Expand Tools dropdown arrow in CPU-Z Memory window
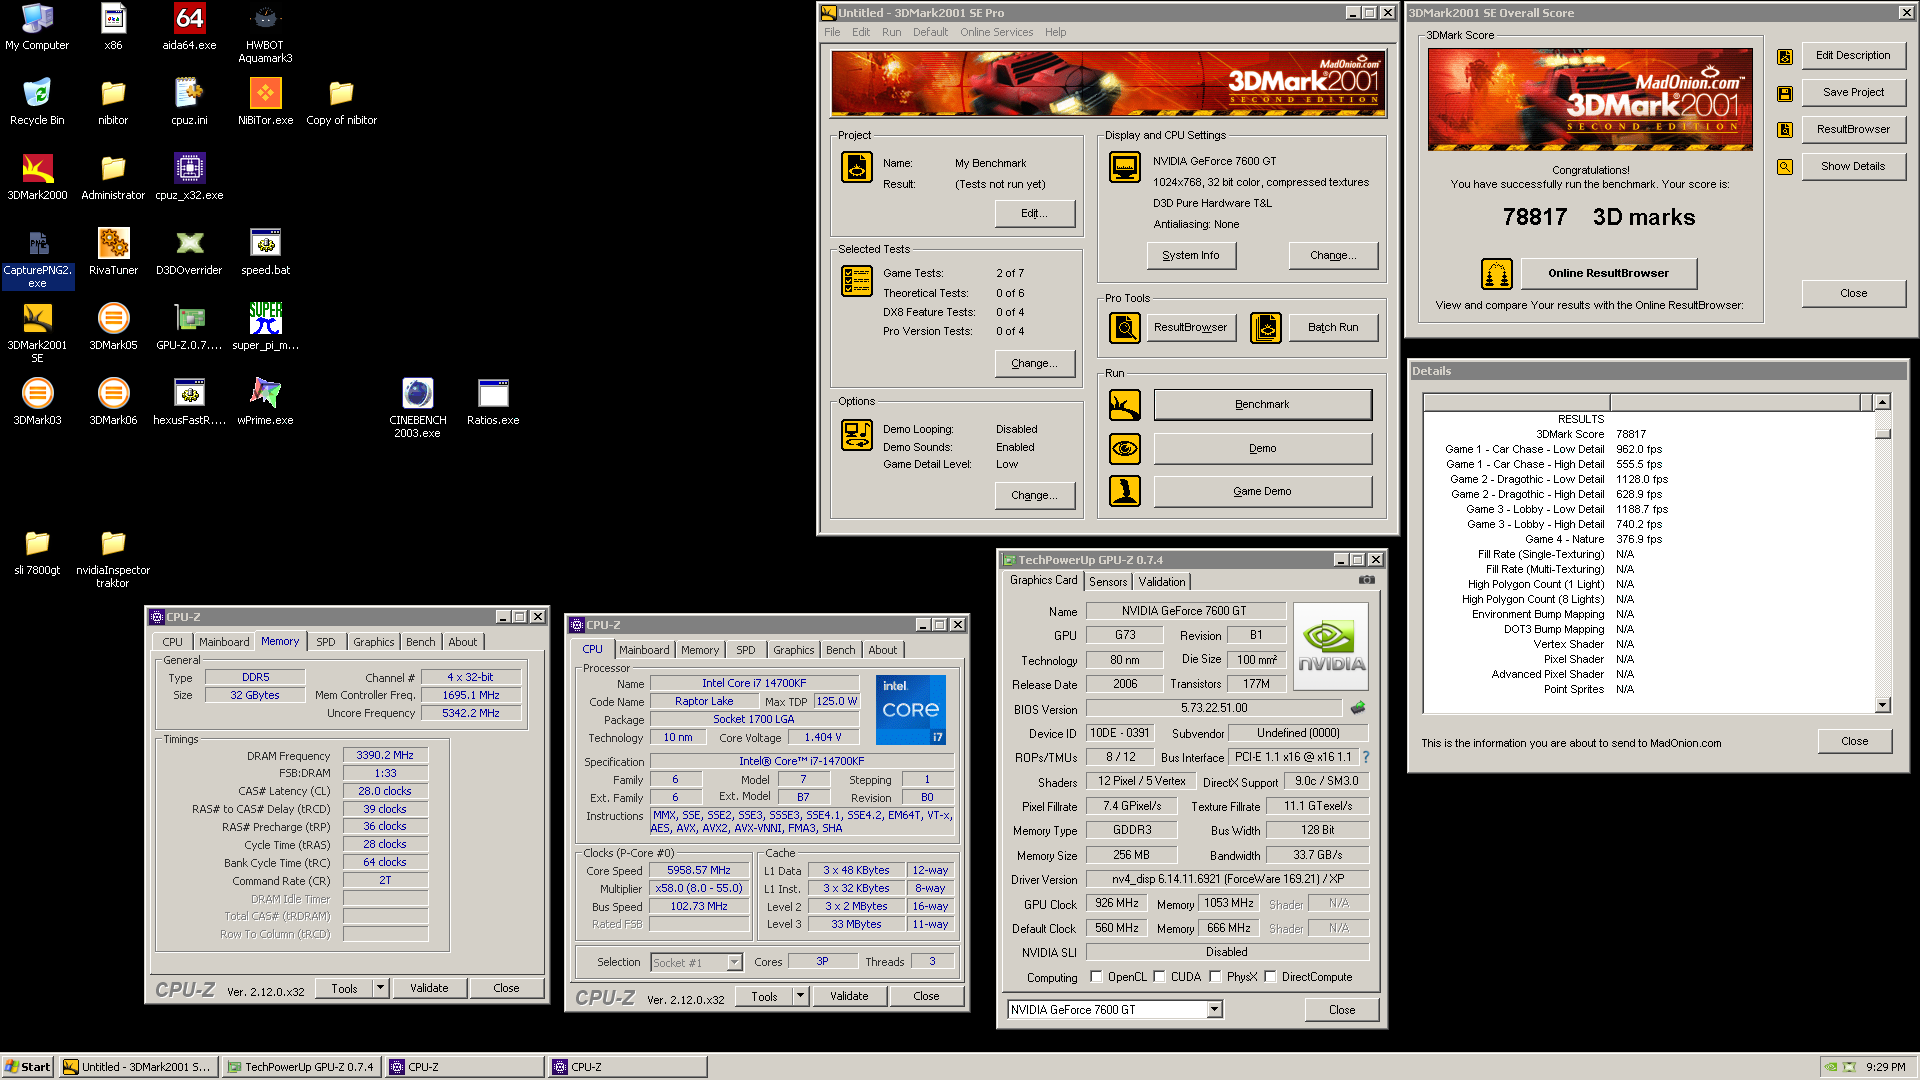 [380, 988]
